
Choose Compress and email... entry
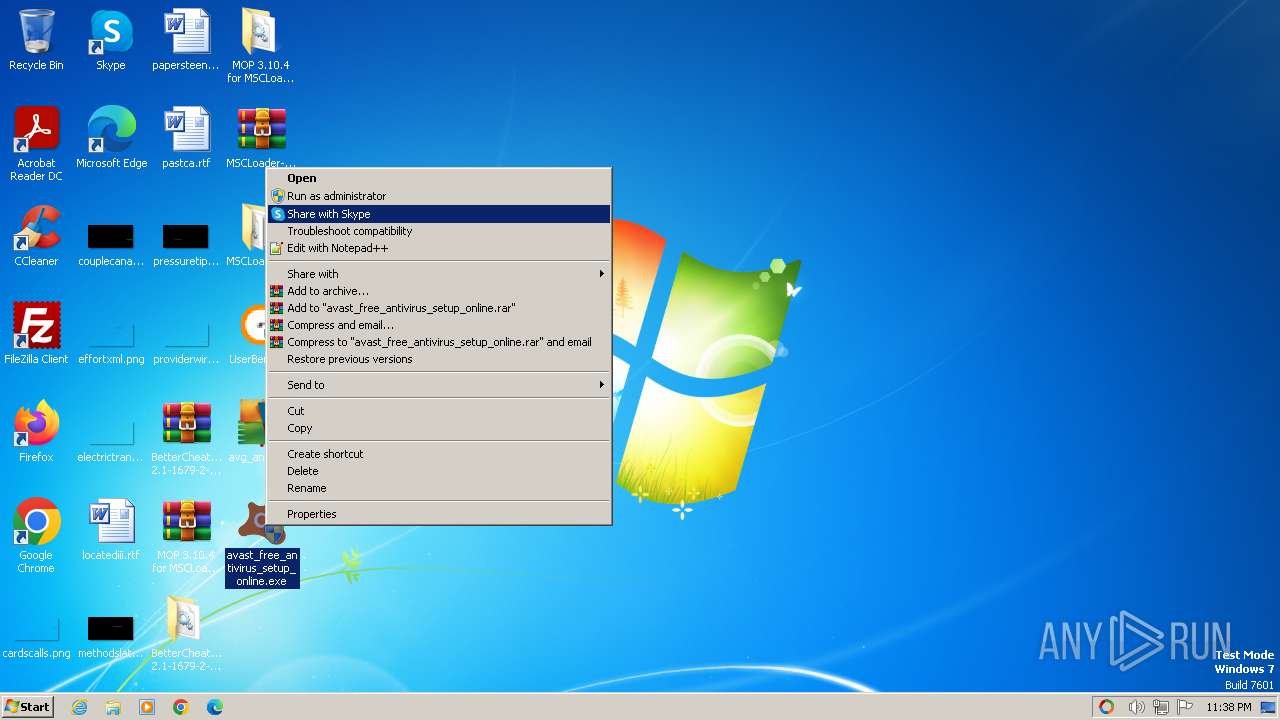[x=439, y=325]
